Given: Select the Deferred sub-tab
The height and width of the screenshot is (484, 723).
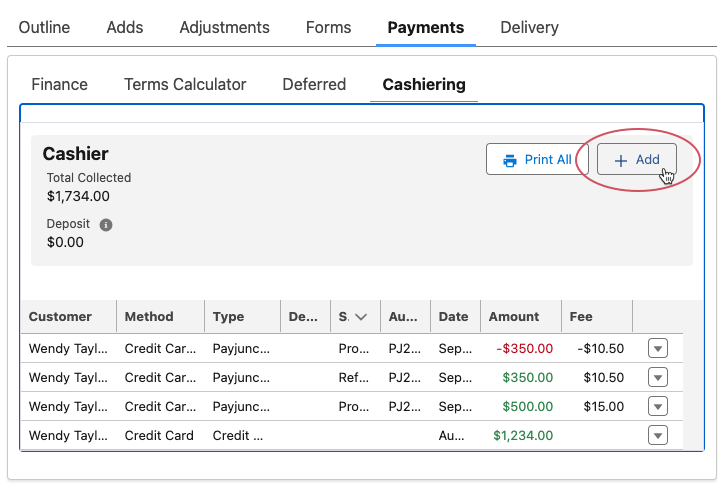Looking at the screenshot, I should coord(314,85).
